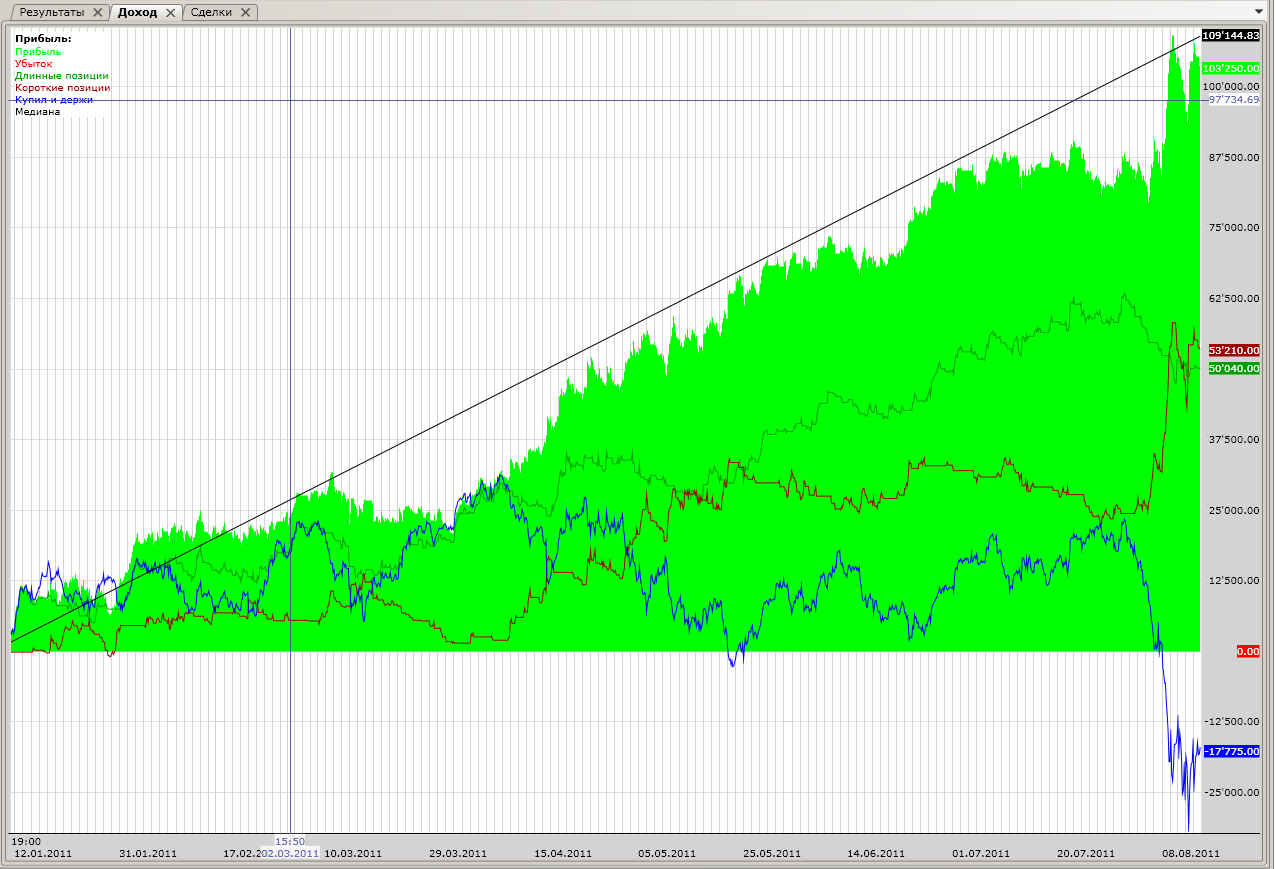1276x869 pixels.
Task: Close the Доход tab
Action: coord(170,13)
